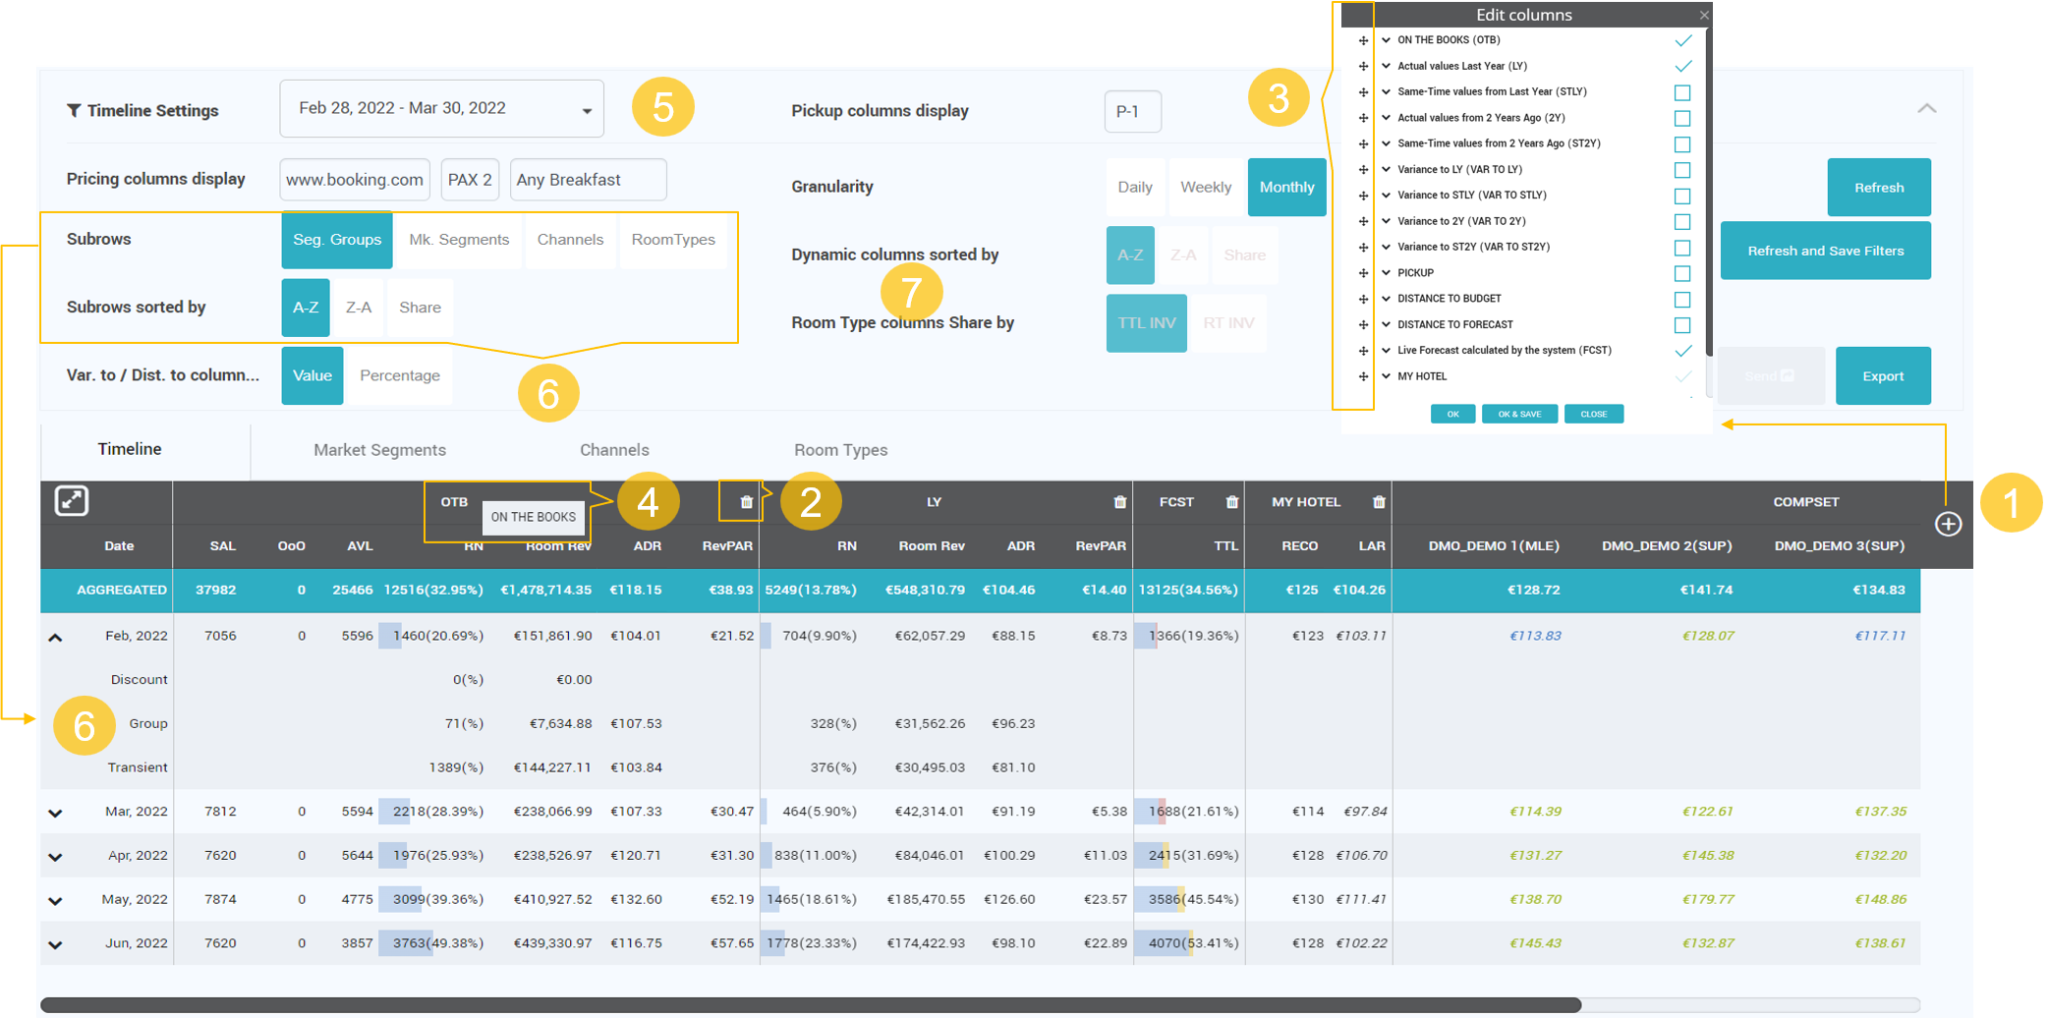Screen dimensions: 2048x1018
Task: Sort subrows Z-A
Action: (358, 308)
